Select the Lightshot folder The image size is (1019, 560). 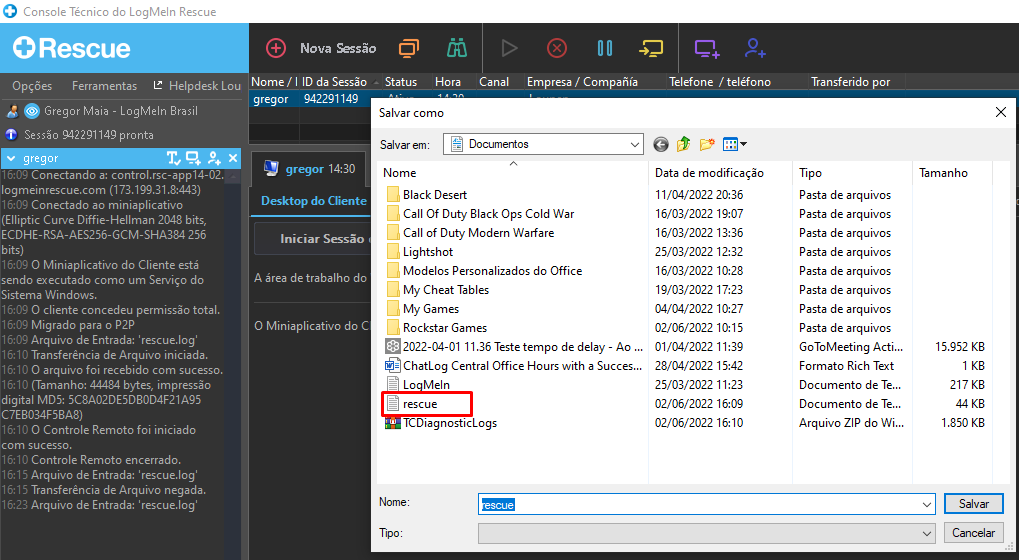tap(428, 252)
